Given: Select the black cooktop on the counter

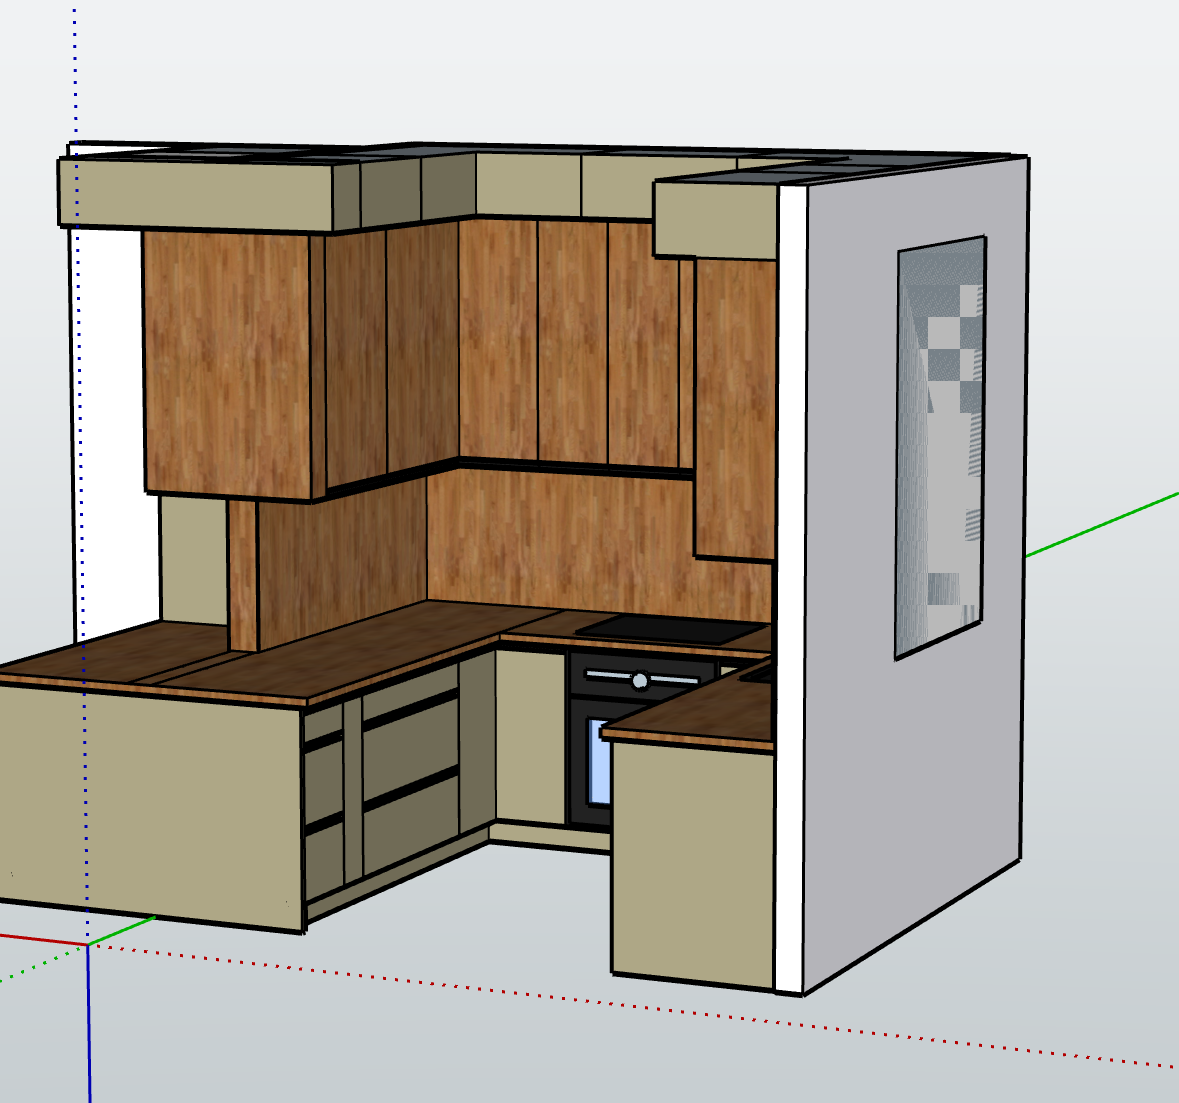Looking at the screenshot, I should (670, 629).
